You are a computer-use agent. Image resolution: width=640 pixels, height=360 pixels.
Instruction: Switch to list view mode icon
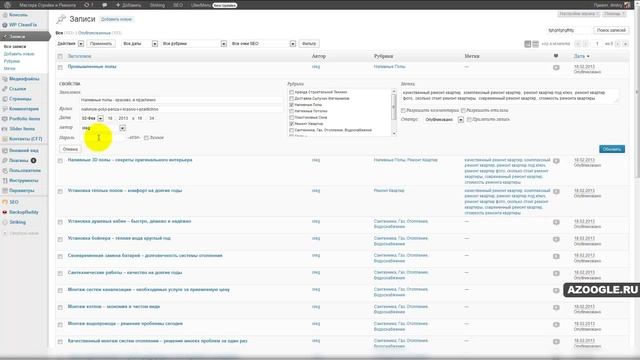point(527,44)
